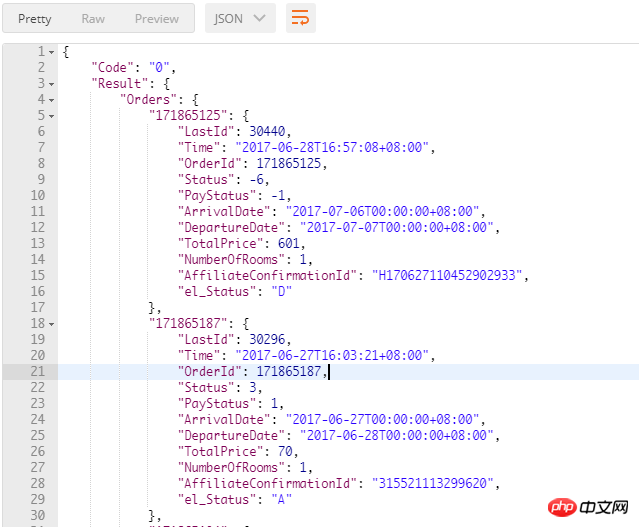Viewport: 639px width, 527px height.
Task: Open the JSON format dropdown
Action: coord(240,18)
